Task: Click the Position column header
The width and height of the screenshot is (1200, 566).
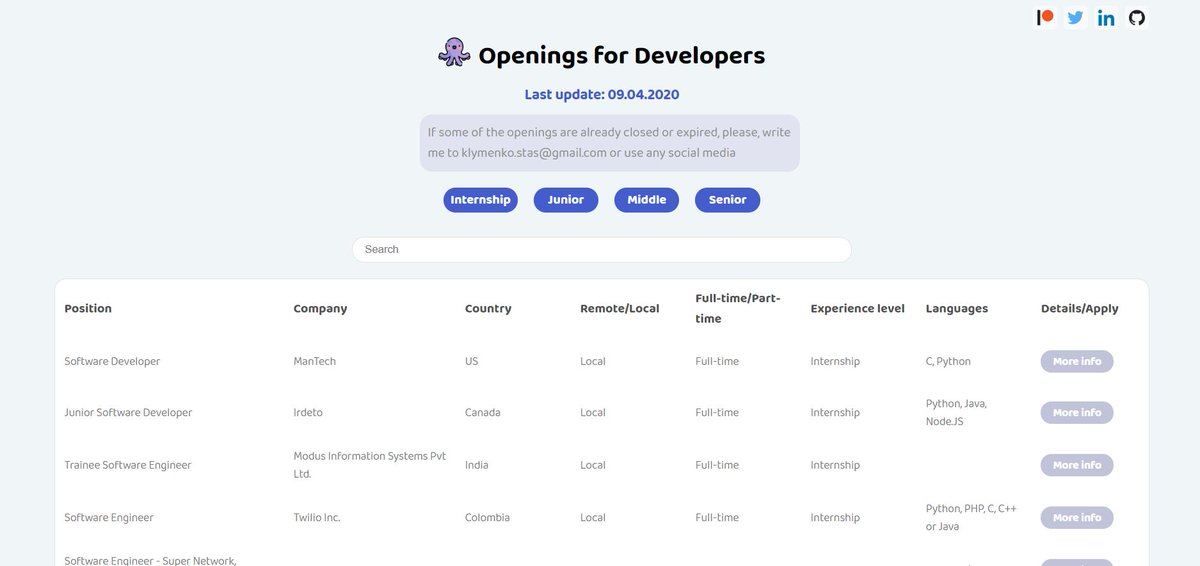Action: tap(88, 309)
